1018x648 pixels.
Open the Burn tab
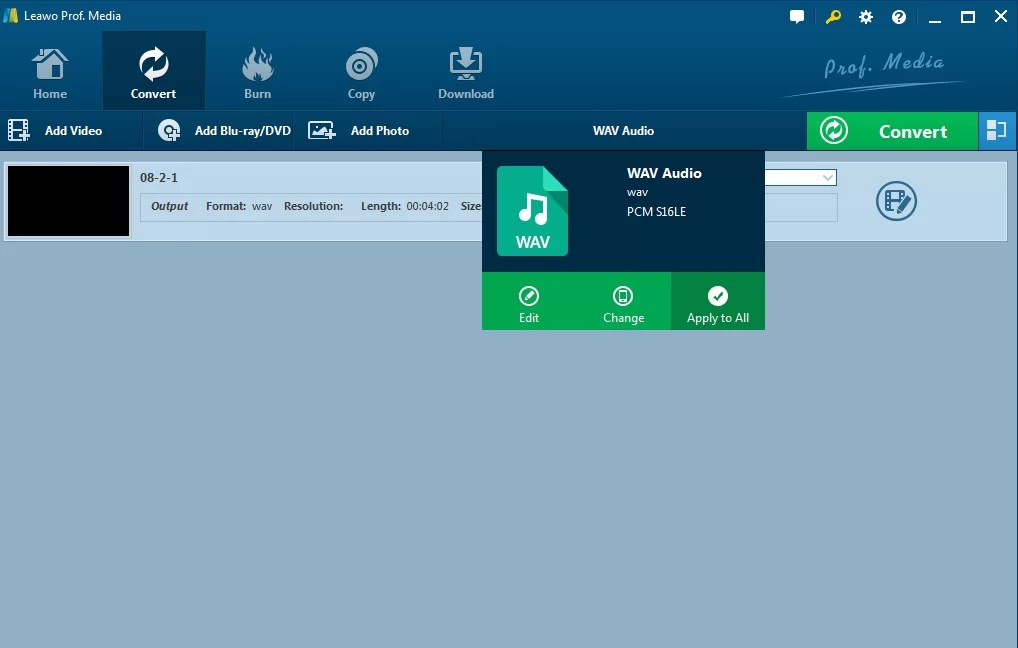pos(257,69)
